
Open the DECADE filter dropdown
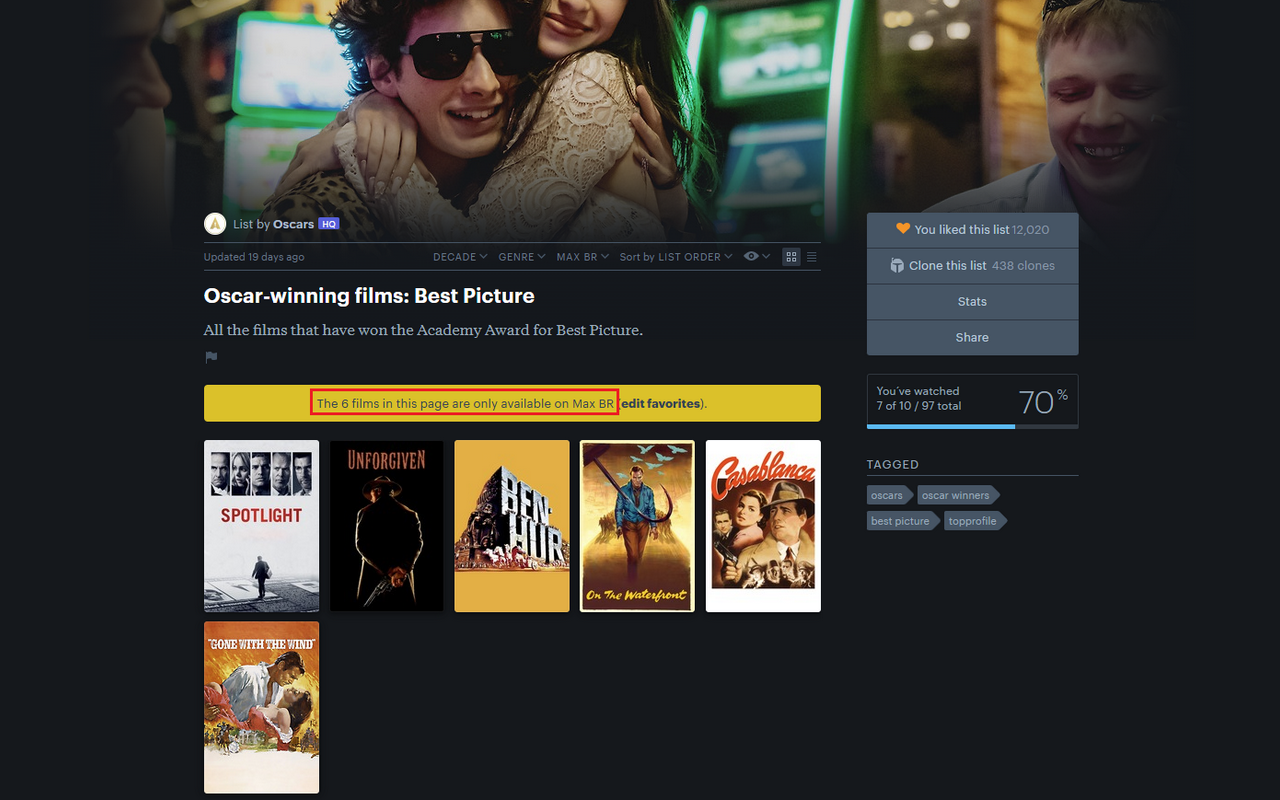click(460, 257)
